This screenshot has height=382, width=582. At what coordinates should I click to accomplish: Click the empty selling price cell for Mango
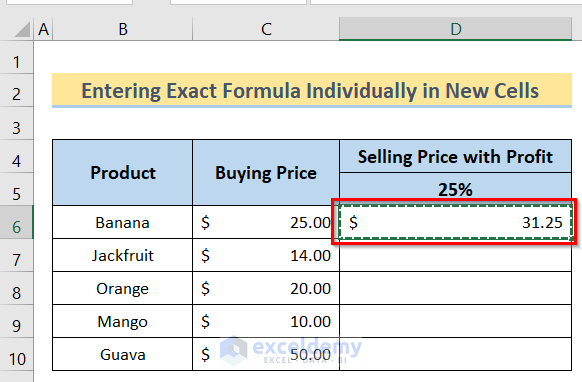coord(455,321)
